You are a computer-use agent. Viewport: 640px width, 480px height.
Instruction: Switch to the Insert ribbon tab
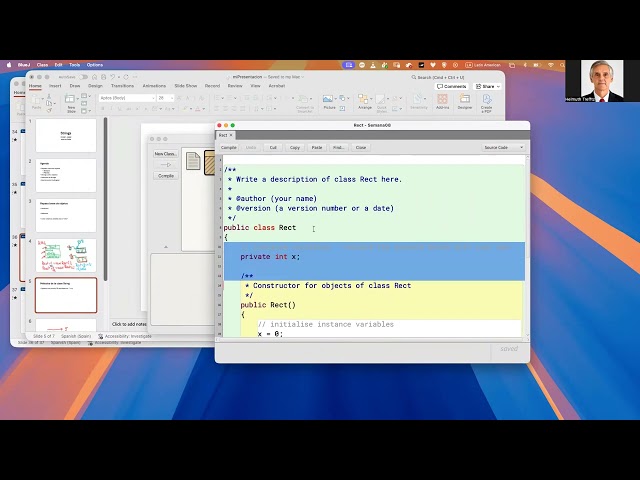55,86
